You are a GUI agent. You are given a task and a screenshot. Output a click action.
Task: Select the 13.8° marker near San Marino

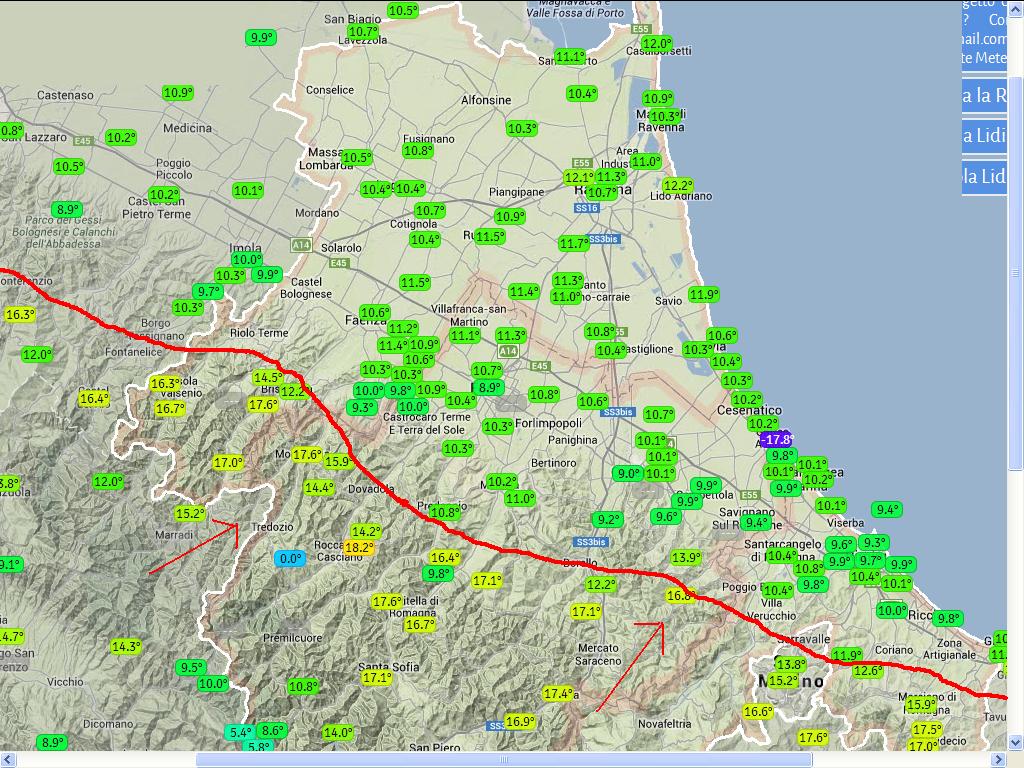(791, 664)
